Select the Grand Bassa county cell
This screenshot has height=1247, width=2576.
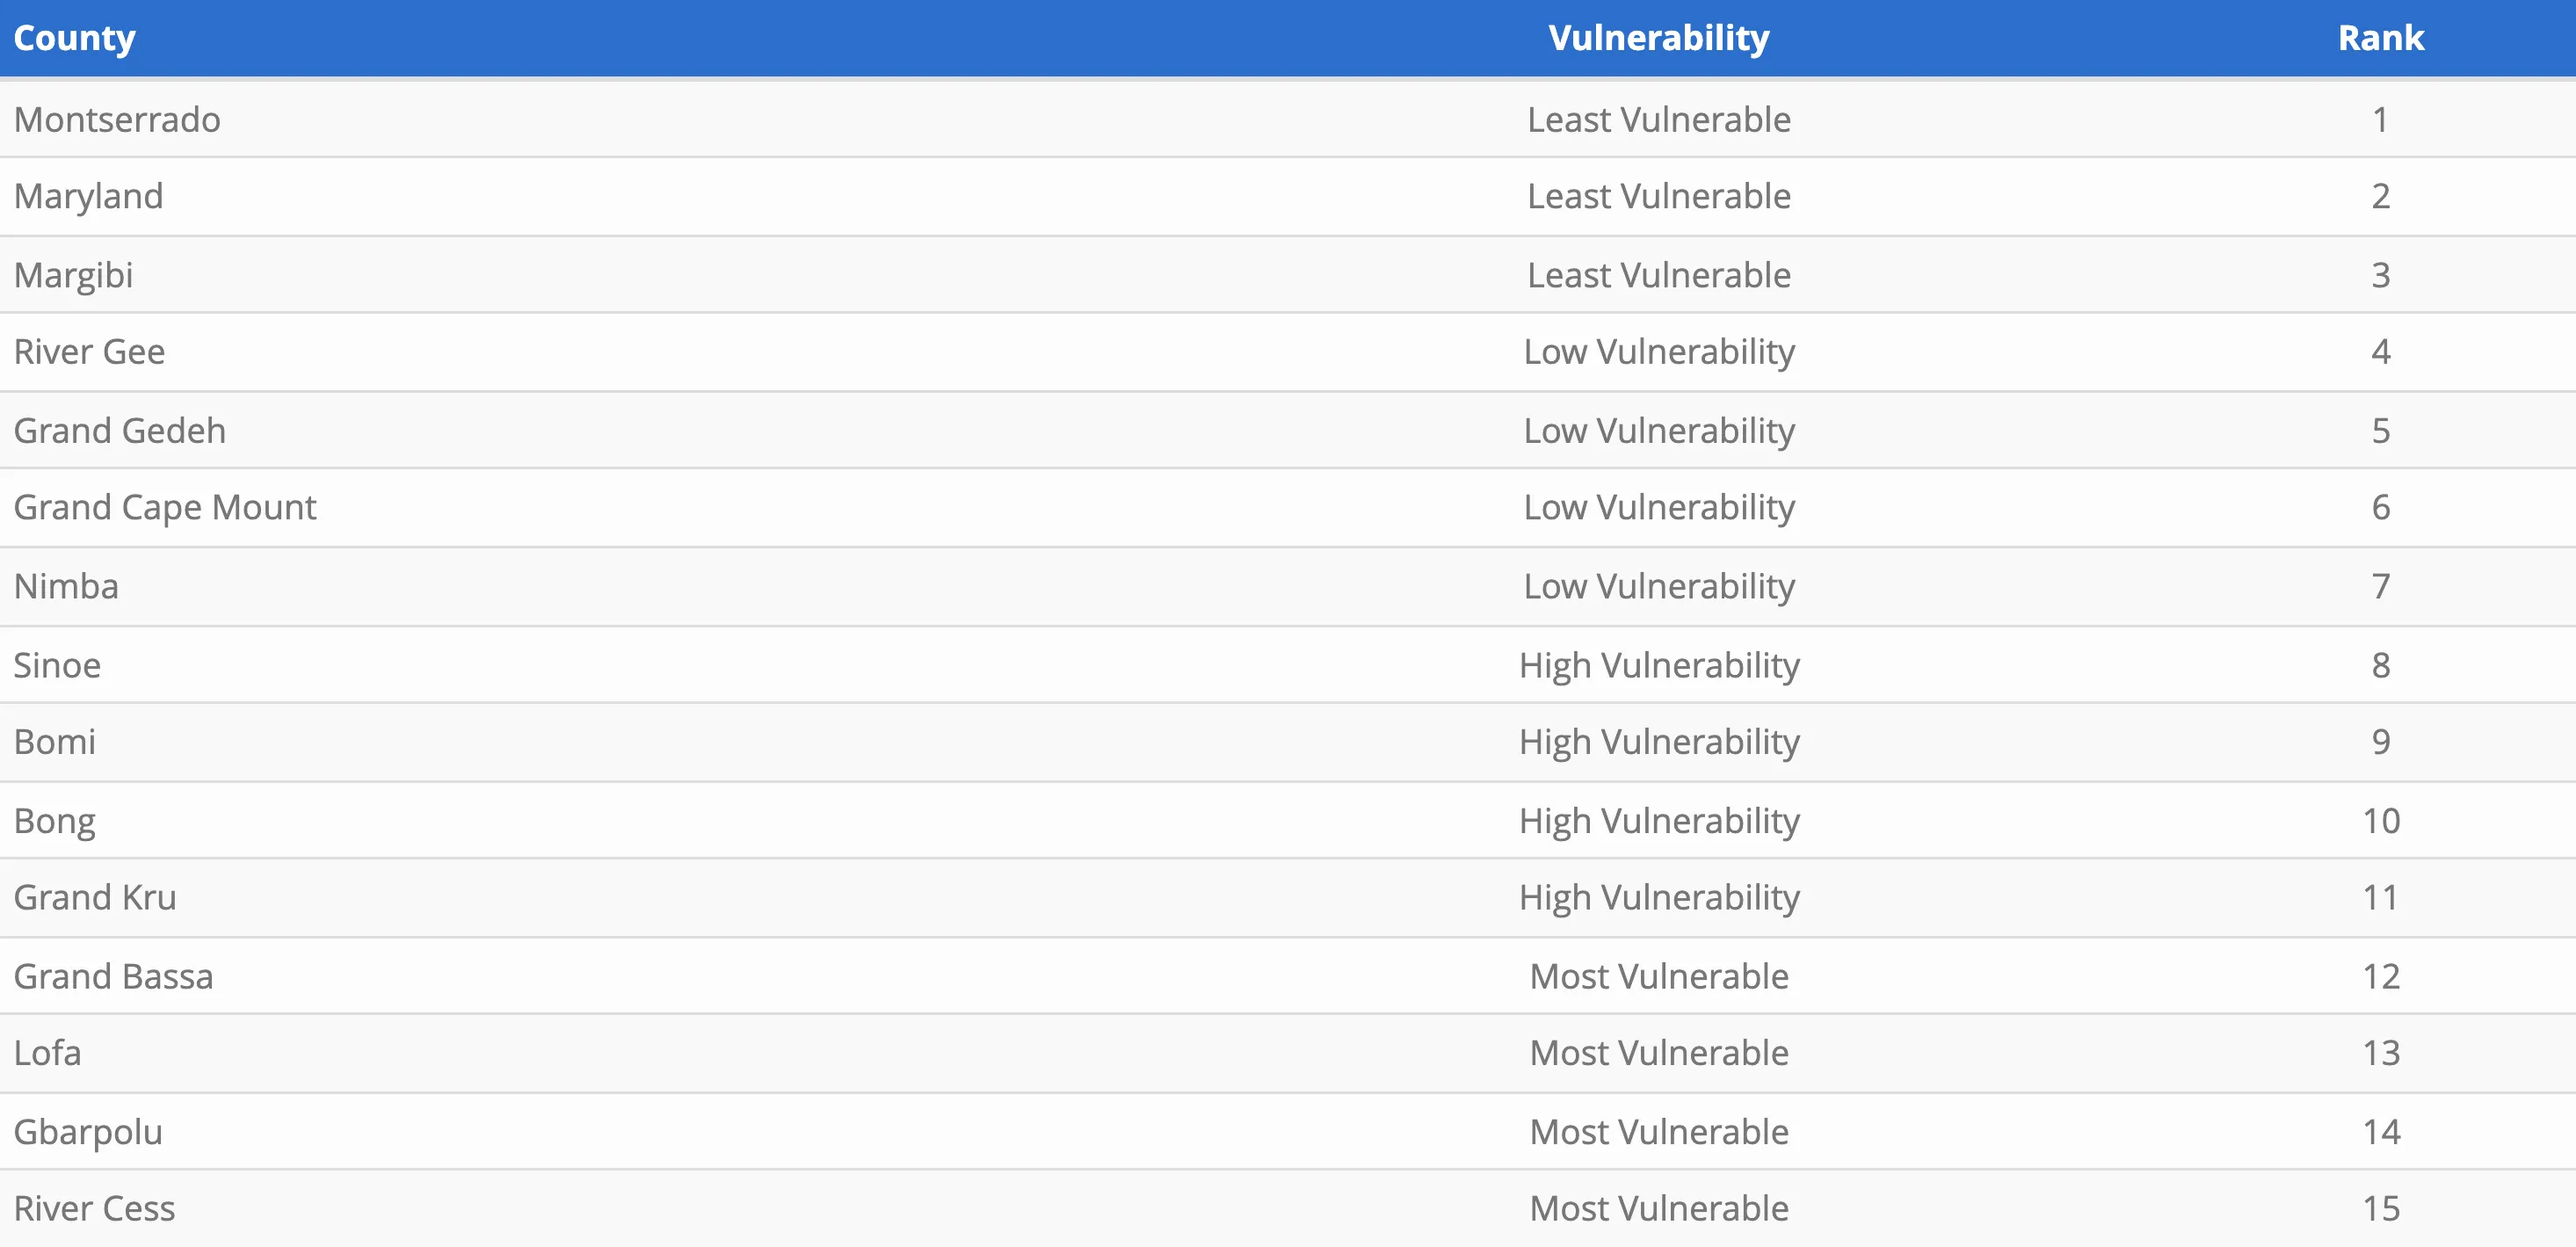(x=113, y=977)
